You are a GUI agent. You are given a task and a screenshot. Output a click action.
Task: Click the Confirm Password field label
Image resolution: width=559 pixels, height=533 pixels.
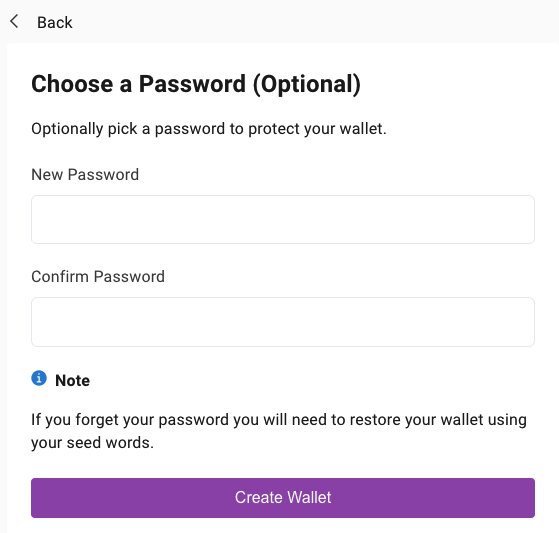98,277
